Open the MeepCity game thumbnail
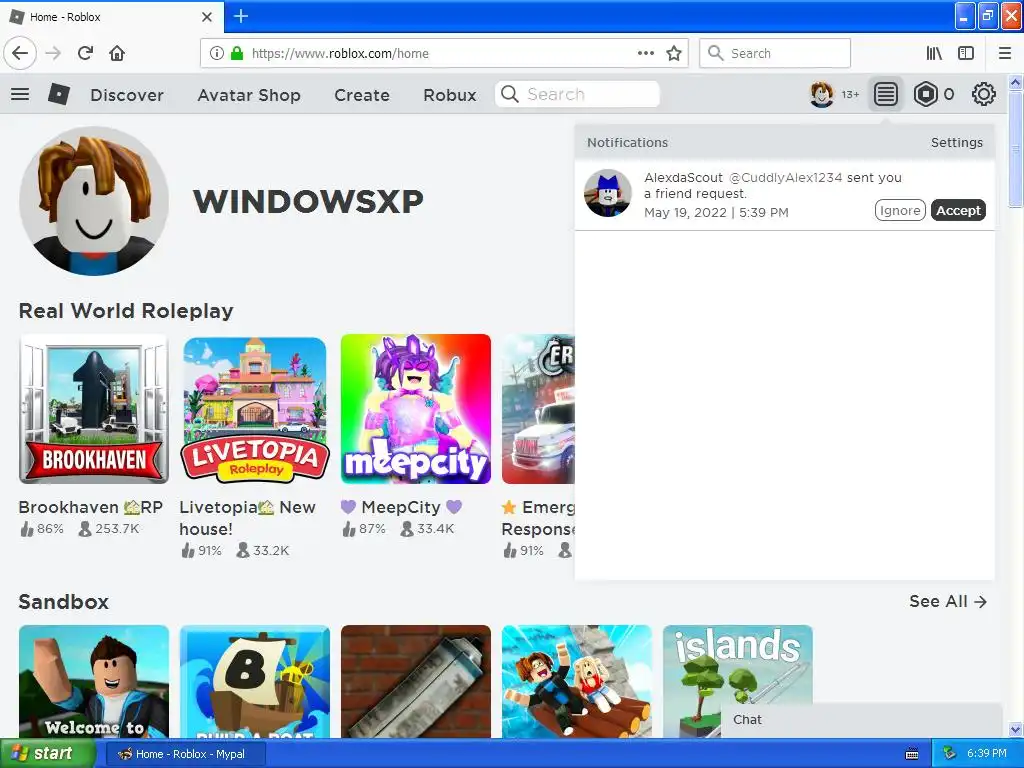The width and height of the screenshot is (1024, 768). (x=415, y=409)
